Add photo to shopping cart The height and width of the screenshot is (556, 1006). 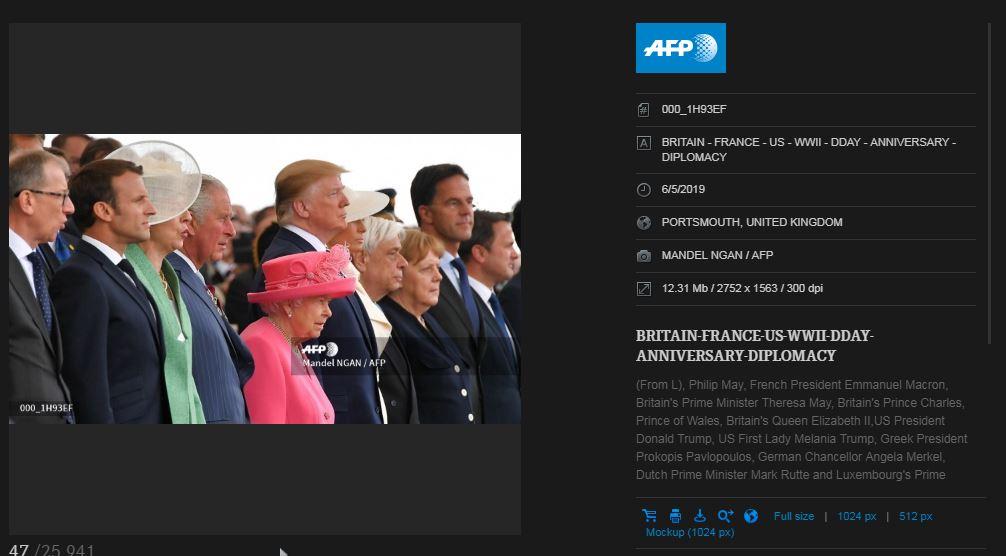[x=649, y=516]
